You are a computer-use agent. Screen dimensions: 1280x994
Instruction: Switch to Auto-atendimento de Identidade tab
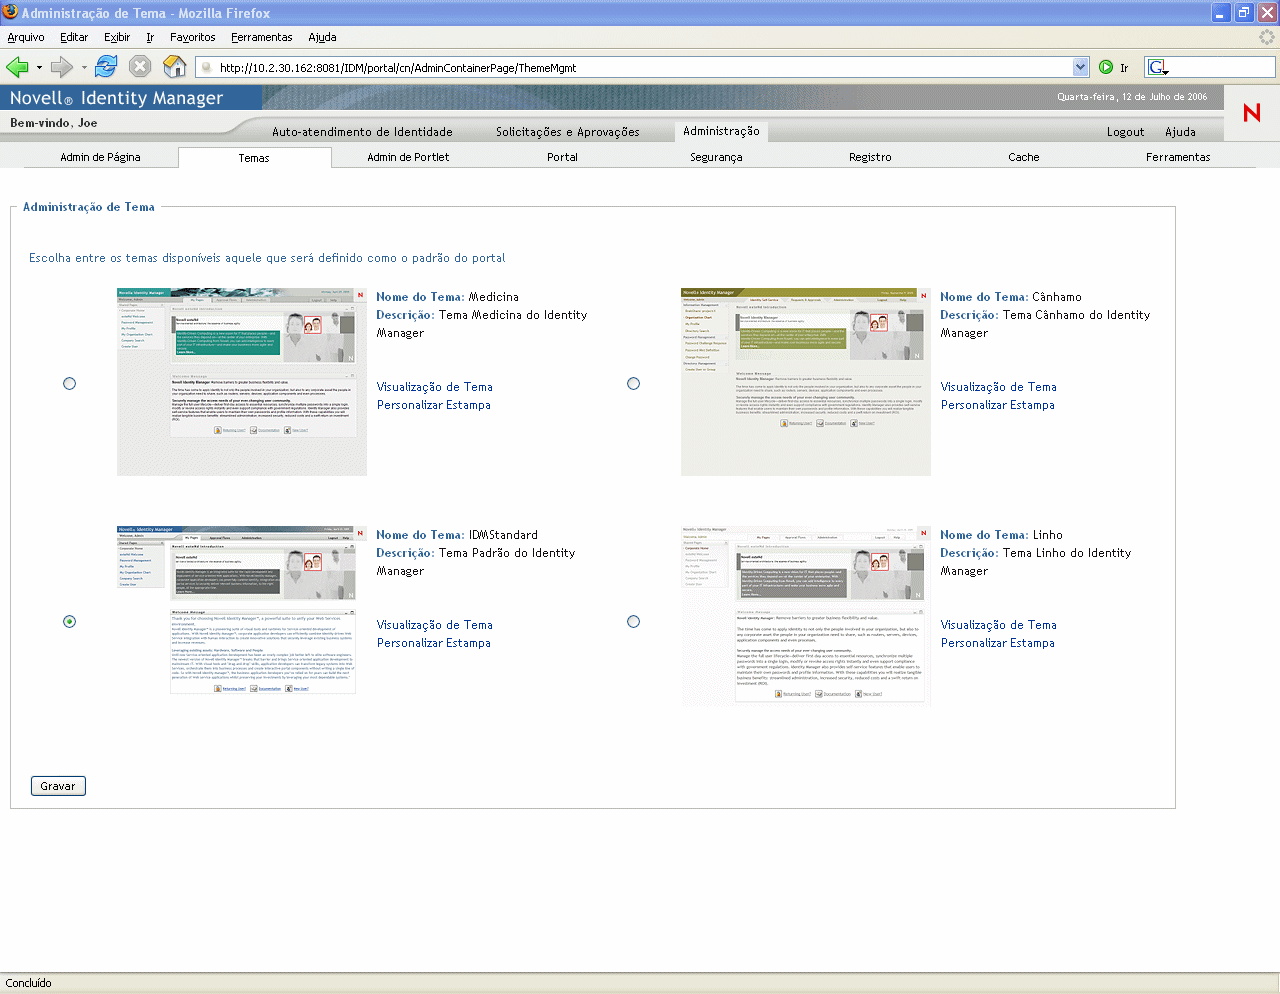(x=362, y=132)
